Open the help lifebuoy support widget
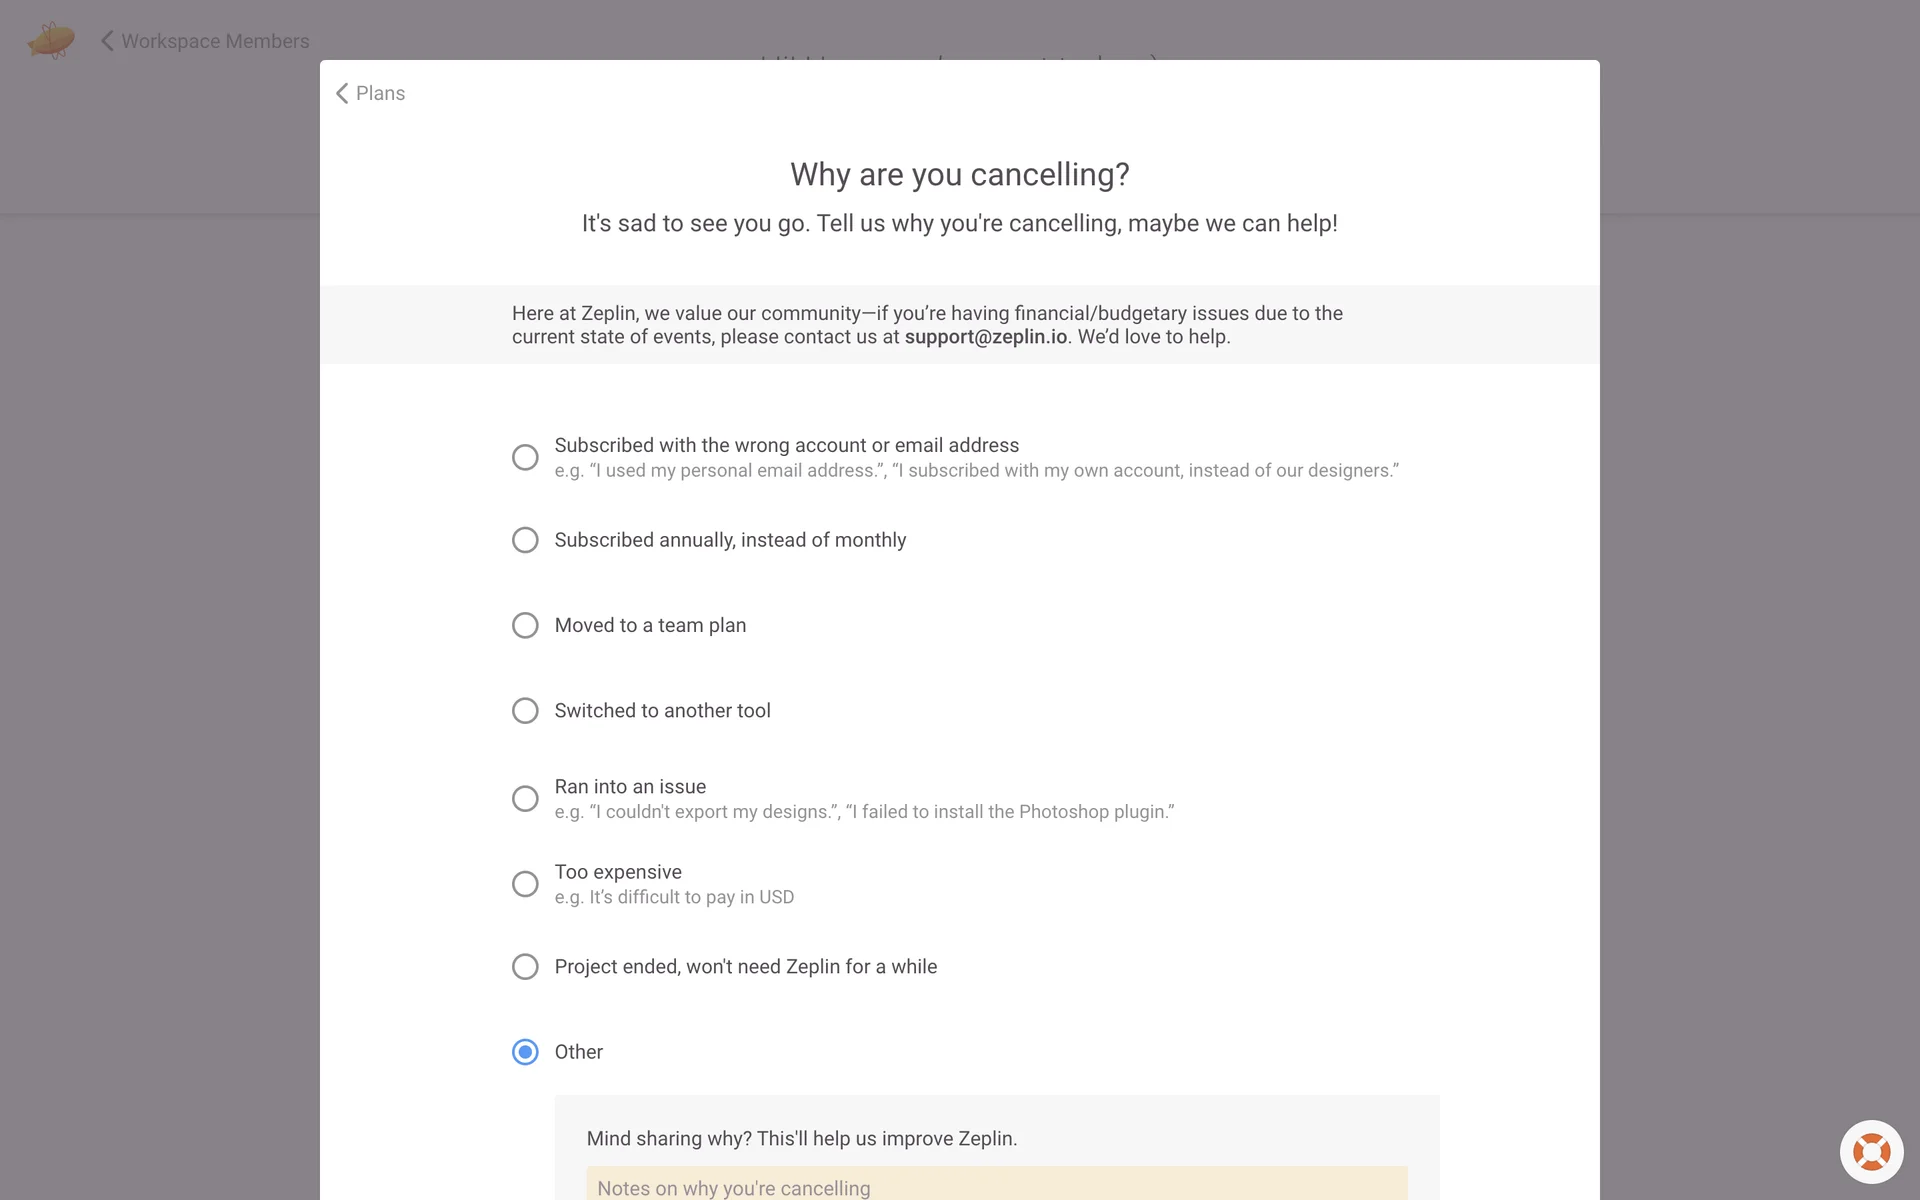This screenshot has width=1920, height=1200. 1871,1151
